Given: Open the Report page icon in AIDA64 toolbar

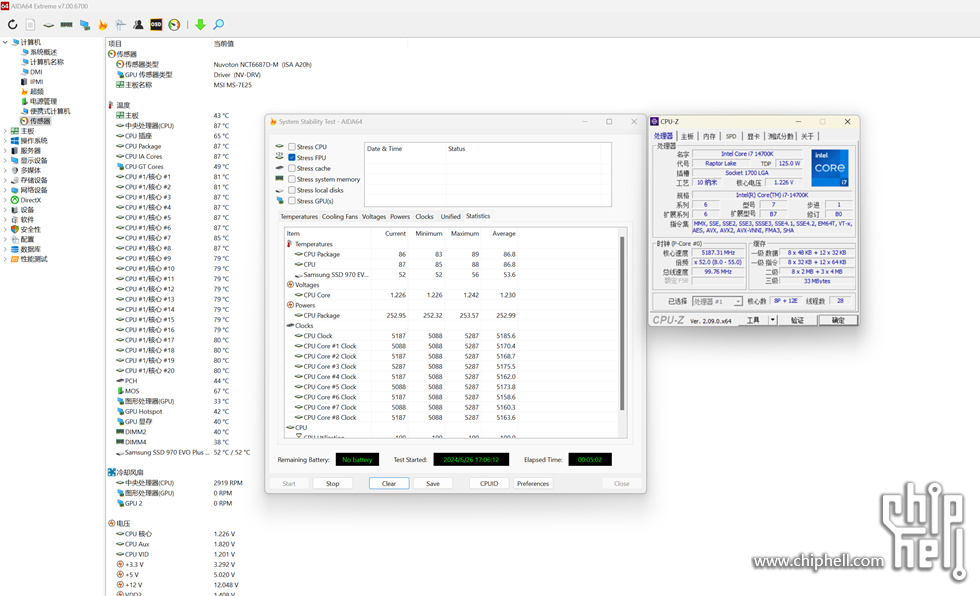Looking at the screenshot, I should pos(30,24).
